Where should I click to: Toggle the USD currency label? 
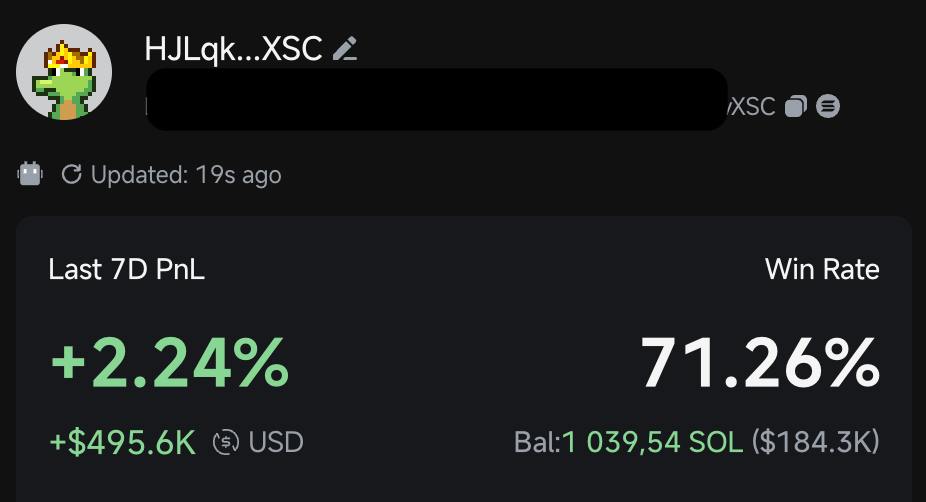pyautogui.click(x=276, y=442)
